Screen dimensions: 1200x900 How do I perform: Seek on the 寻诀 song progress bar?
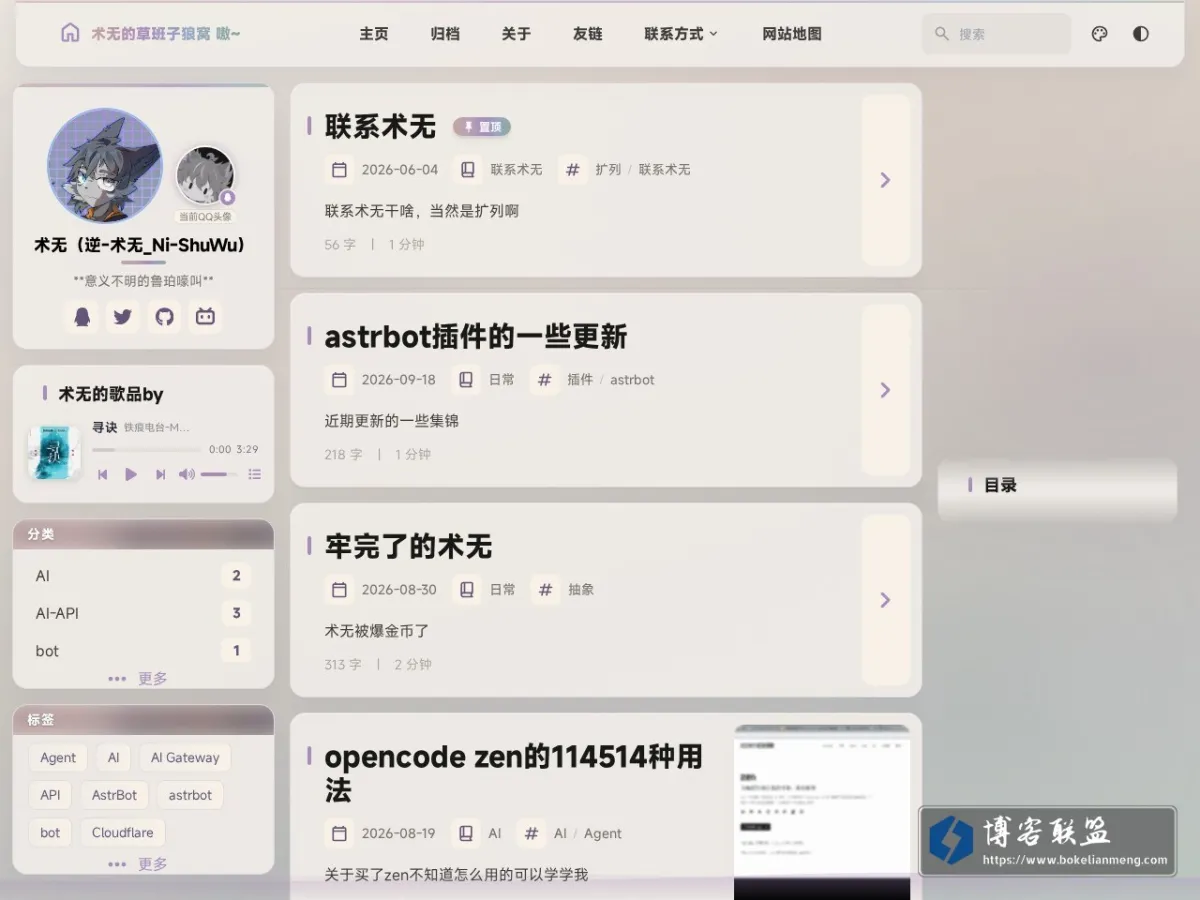click(147, 450)
